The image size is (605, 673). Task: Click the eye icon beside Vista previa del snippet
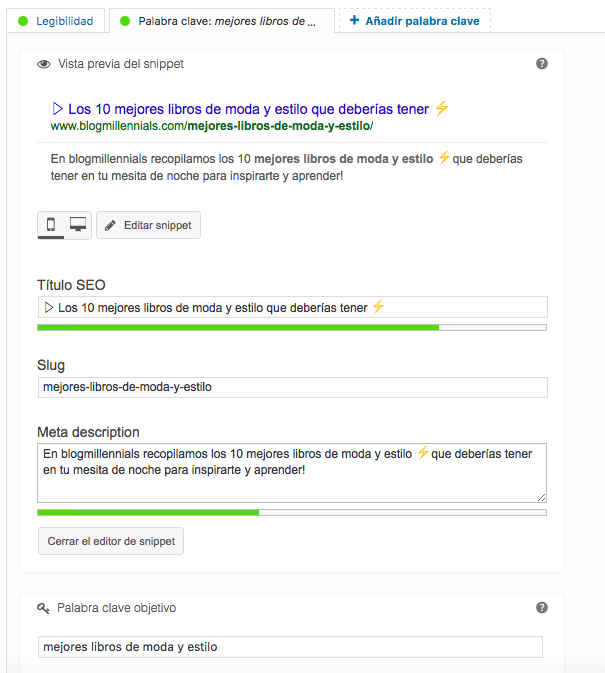pyautogui.click(x=44, y=64)
